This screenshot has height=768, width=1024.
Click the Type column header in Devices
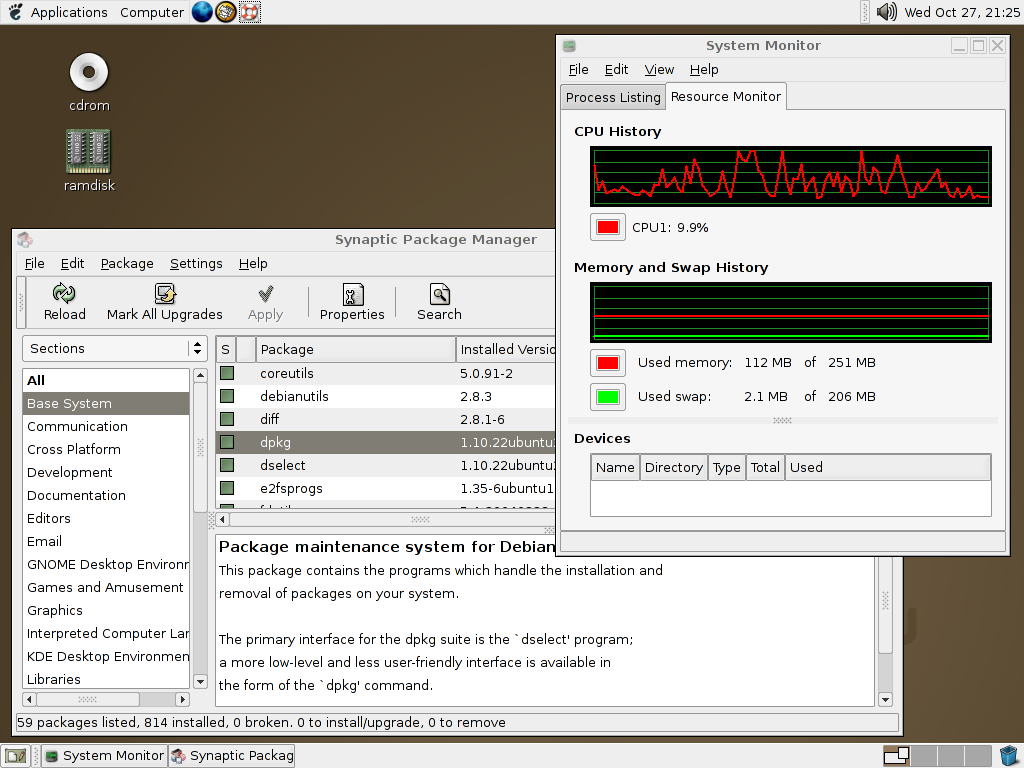tap(726, 468)
